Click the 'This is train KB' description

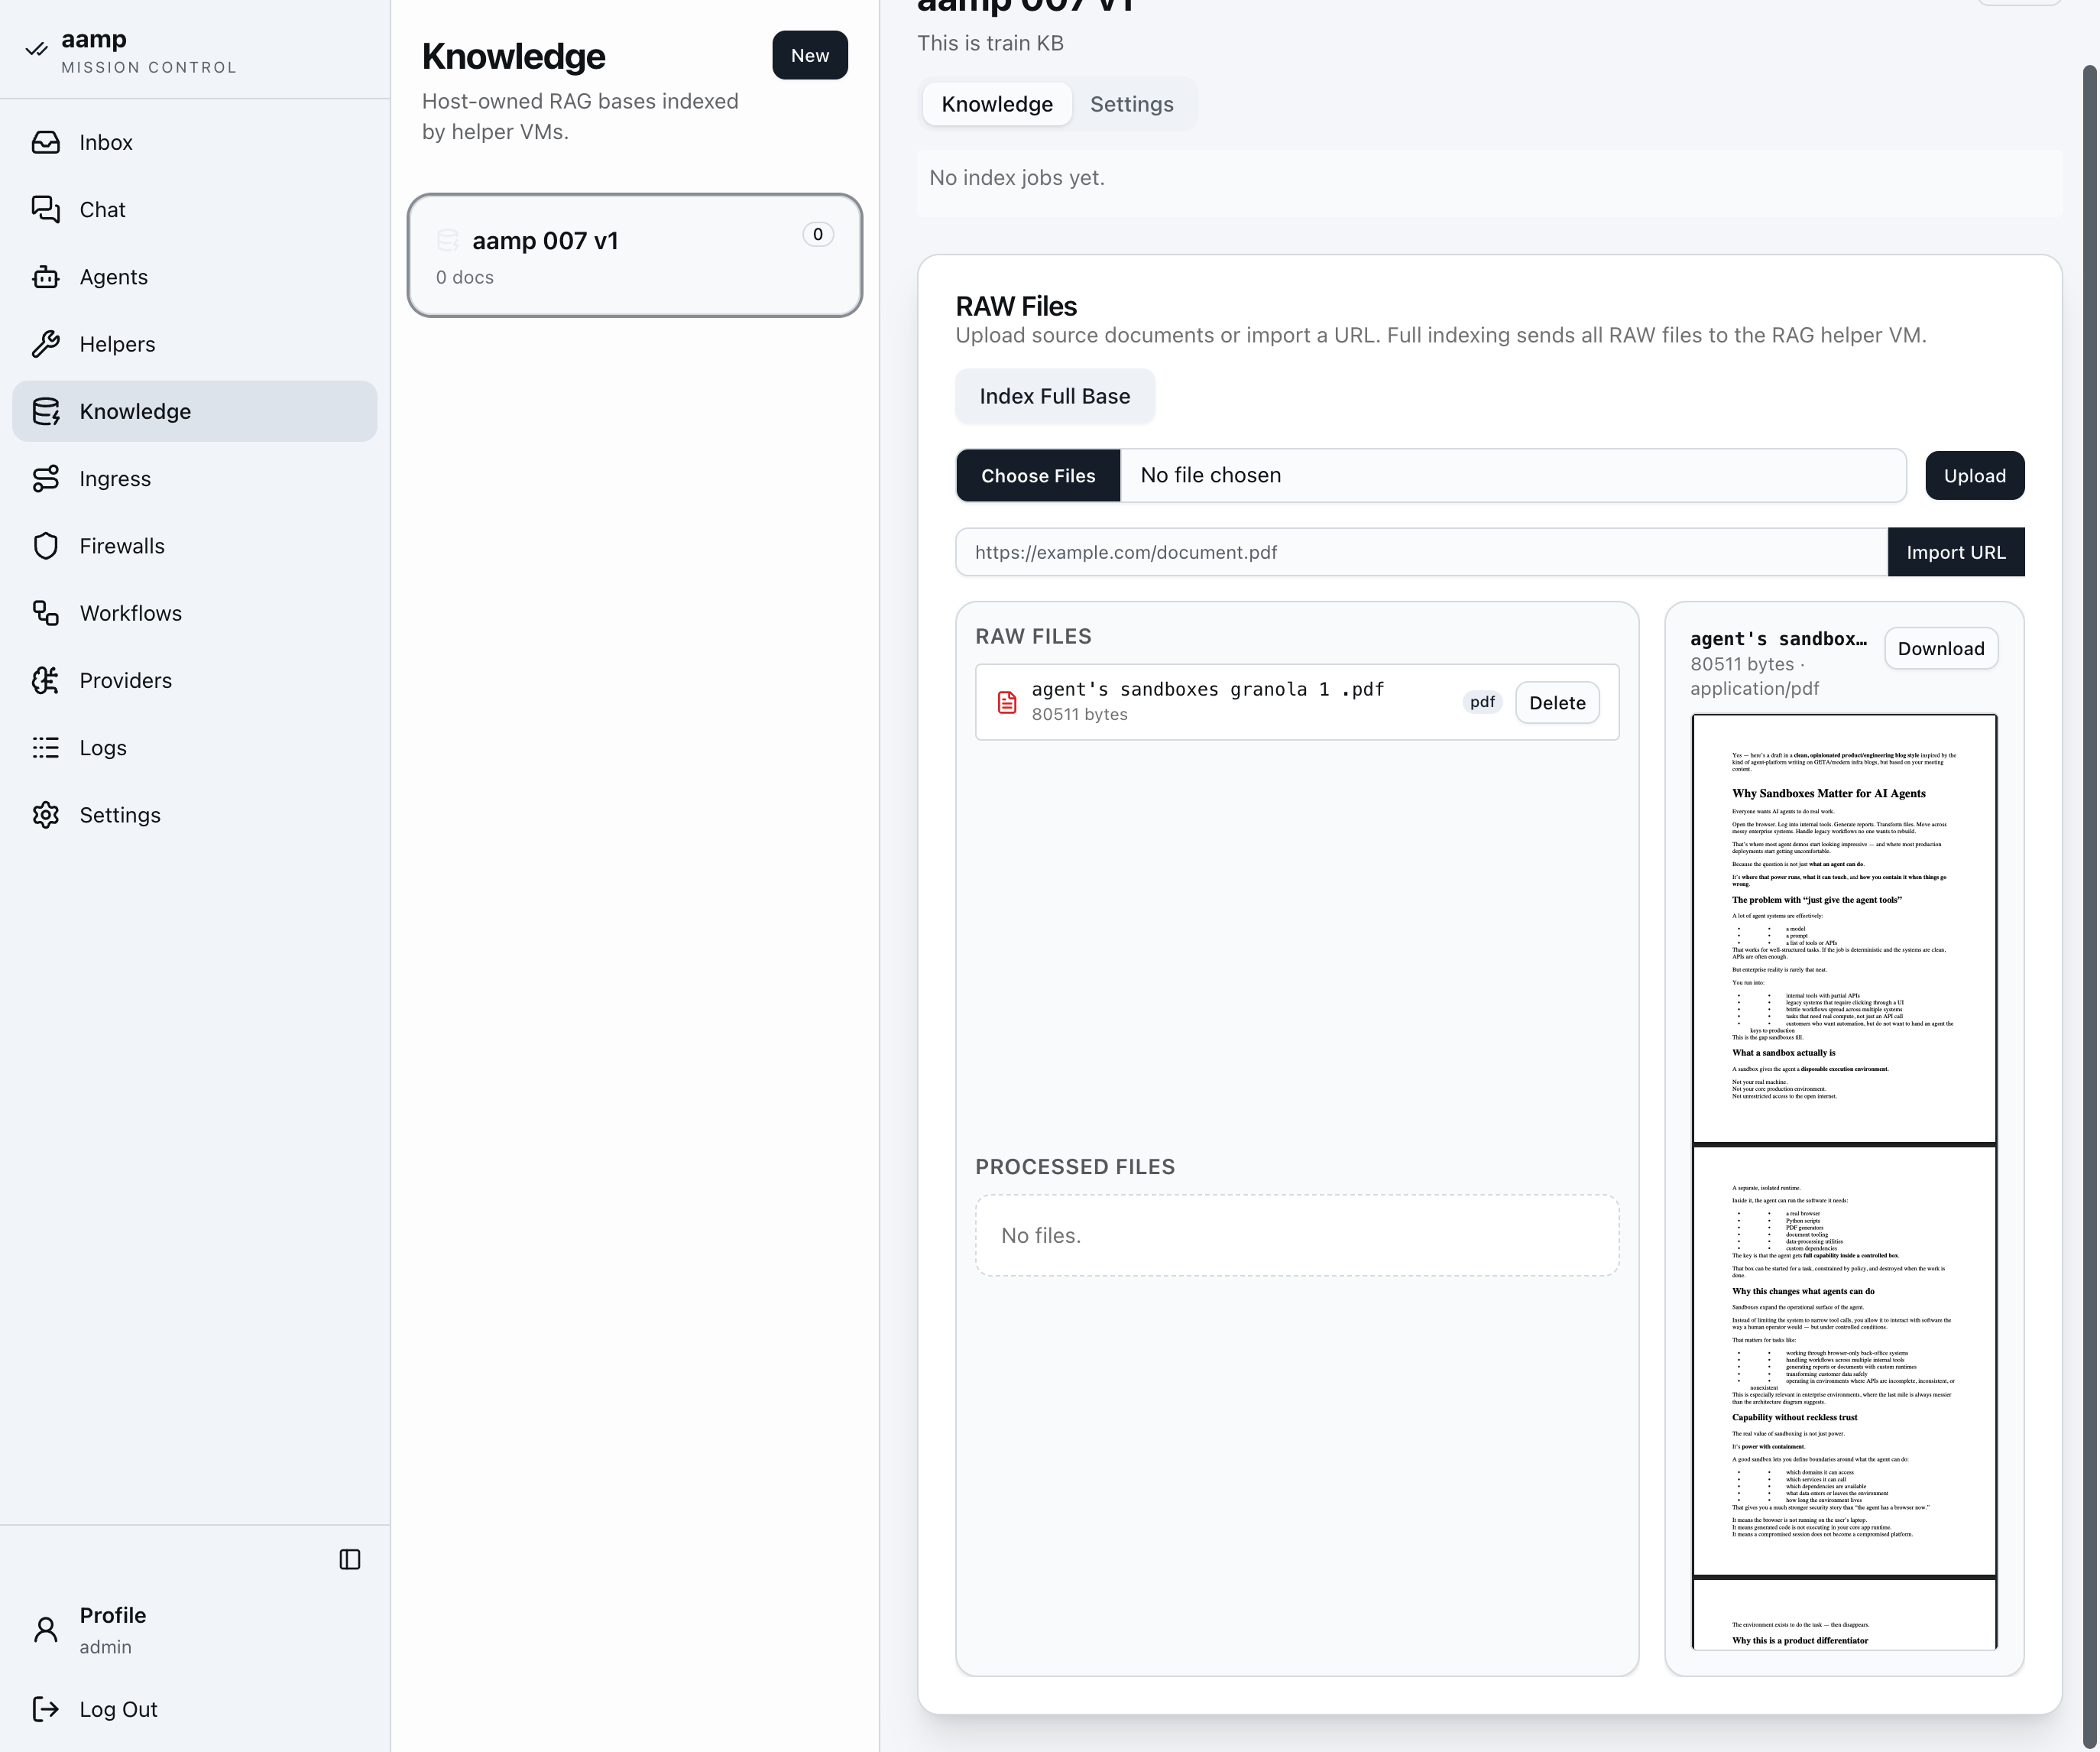pos(990,43)
